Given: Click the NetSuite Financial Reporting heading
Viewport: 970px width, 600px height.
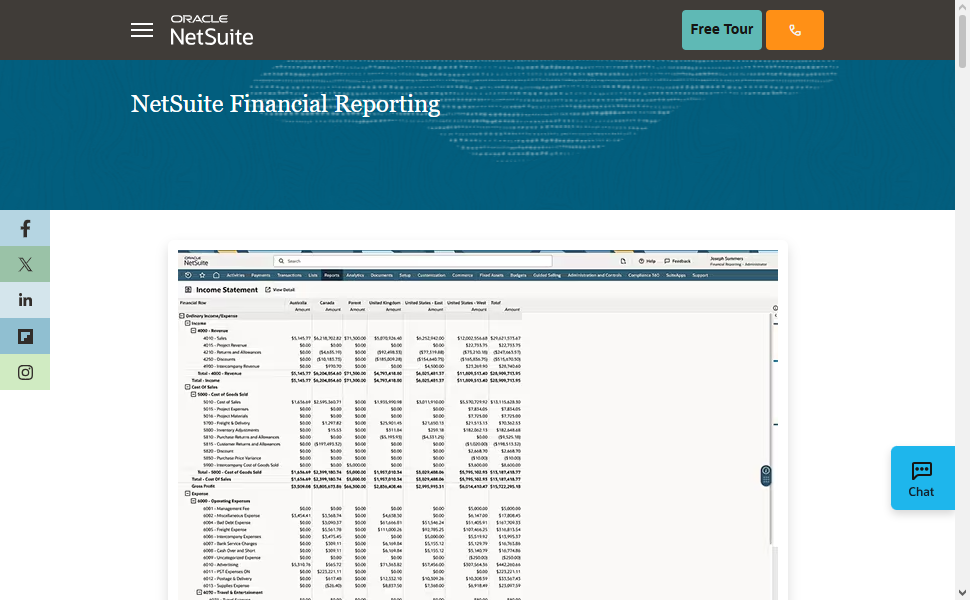Looking at the screenshot, I should tap(285, 104).
